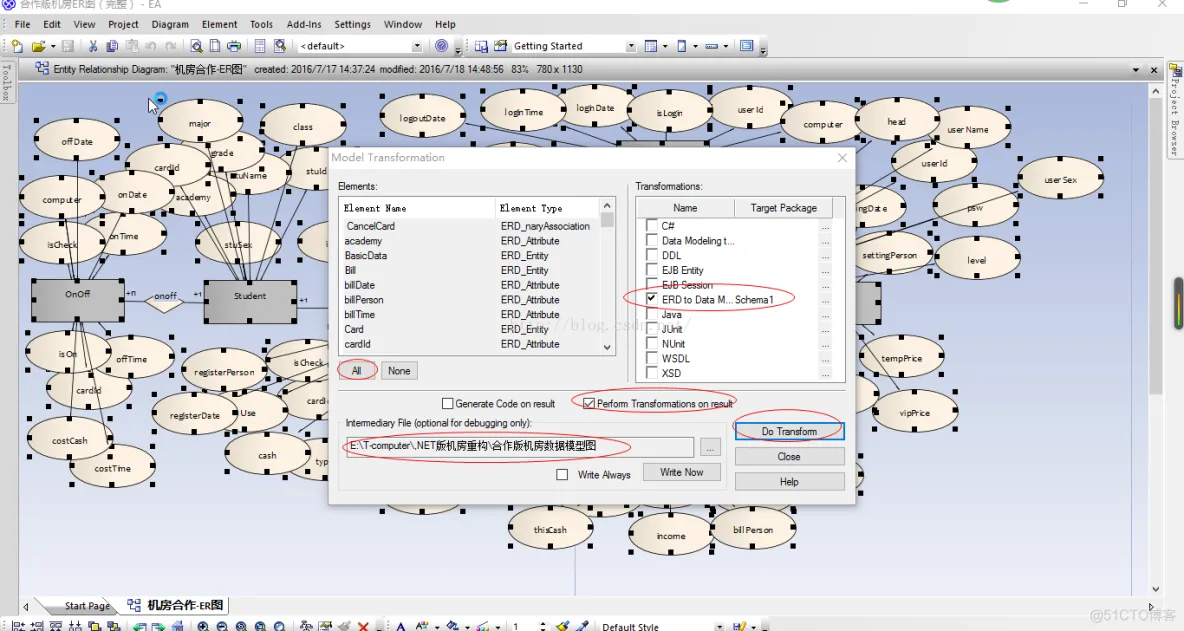Expand toolbar options arrow after Help icon
This screenshot has height=631, width=1184.
pos(458,50)
